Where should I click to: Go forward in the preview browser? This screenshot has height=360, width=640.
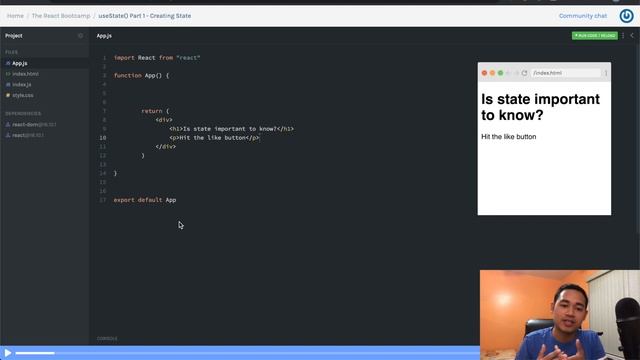click(x=516, y=73)
